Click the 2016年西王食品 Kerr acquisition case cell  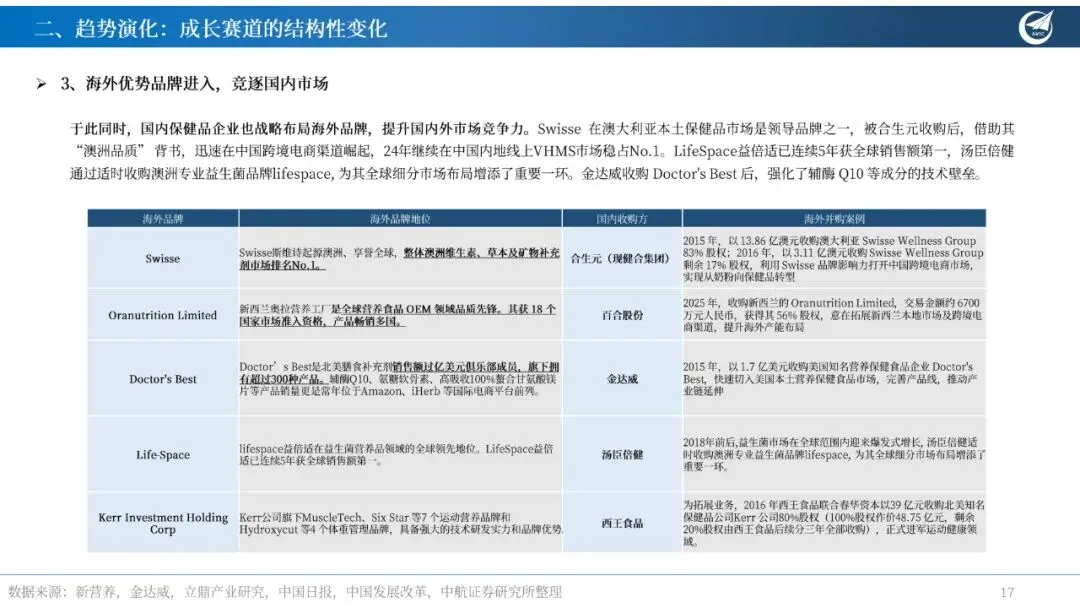[834, 523]
